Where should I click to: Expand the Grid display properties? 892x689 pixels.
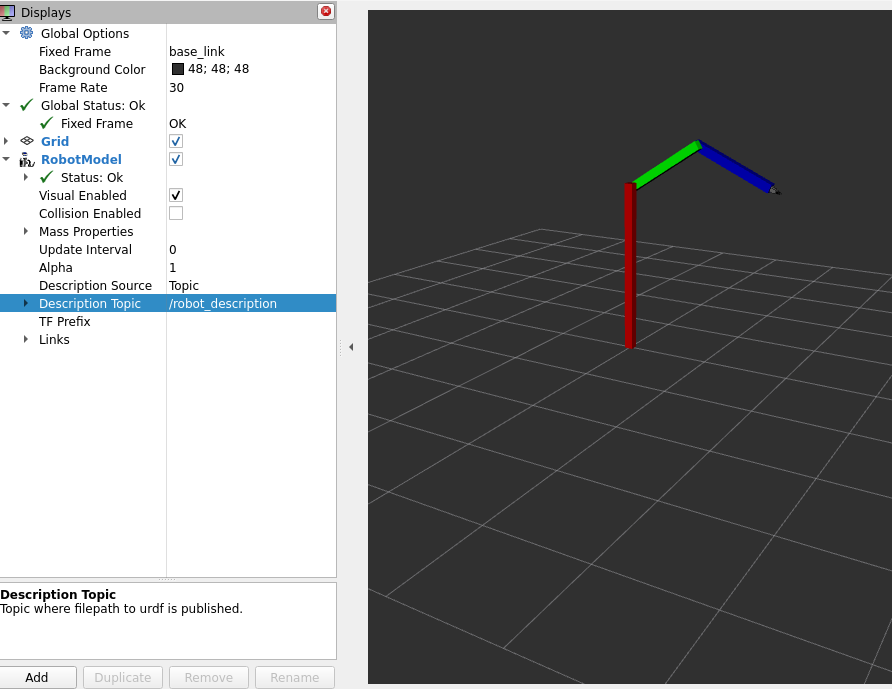[x=6, y=141]
